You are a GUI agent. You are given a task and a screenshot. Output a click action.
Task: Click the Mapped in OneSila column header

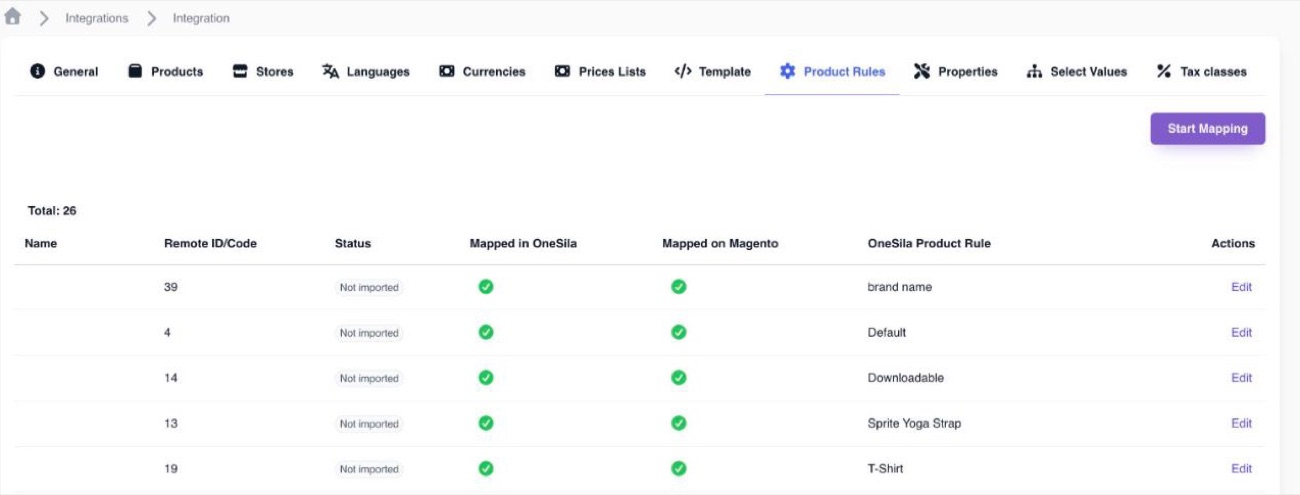(523, 243)
